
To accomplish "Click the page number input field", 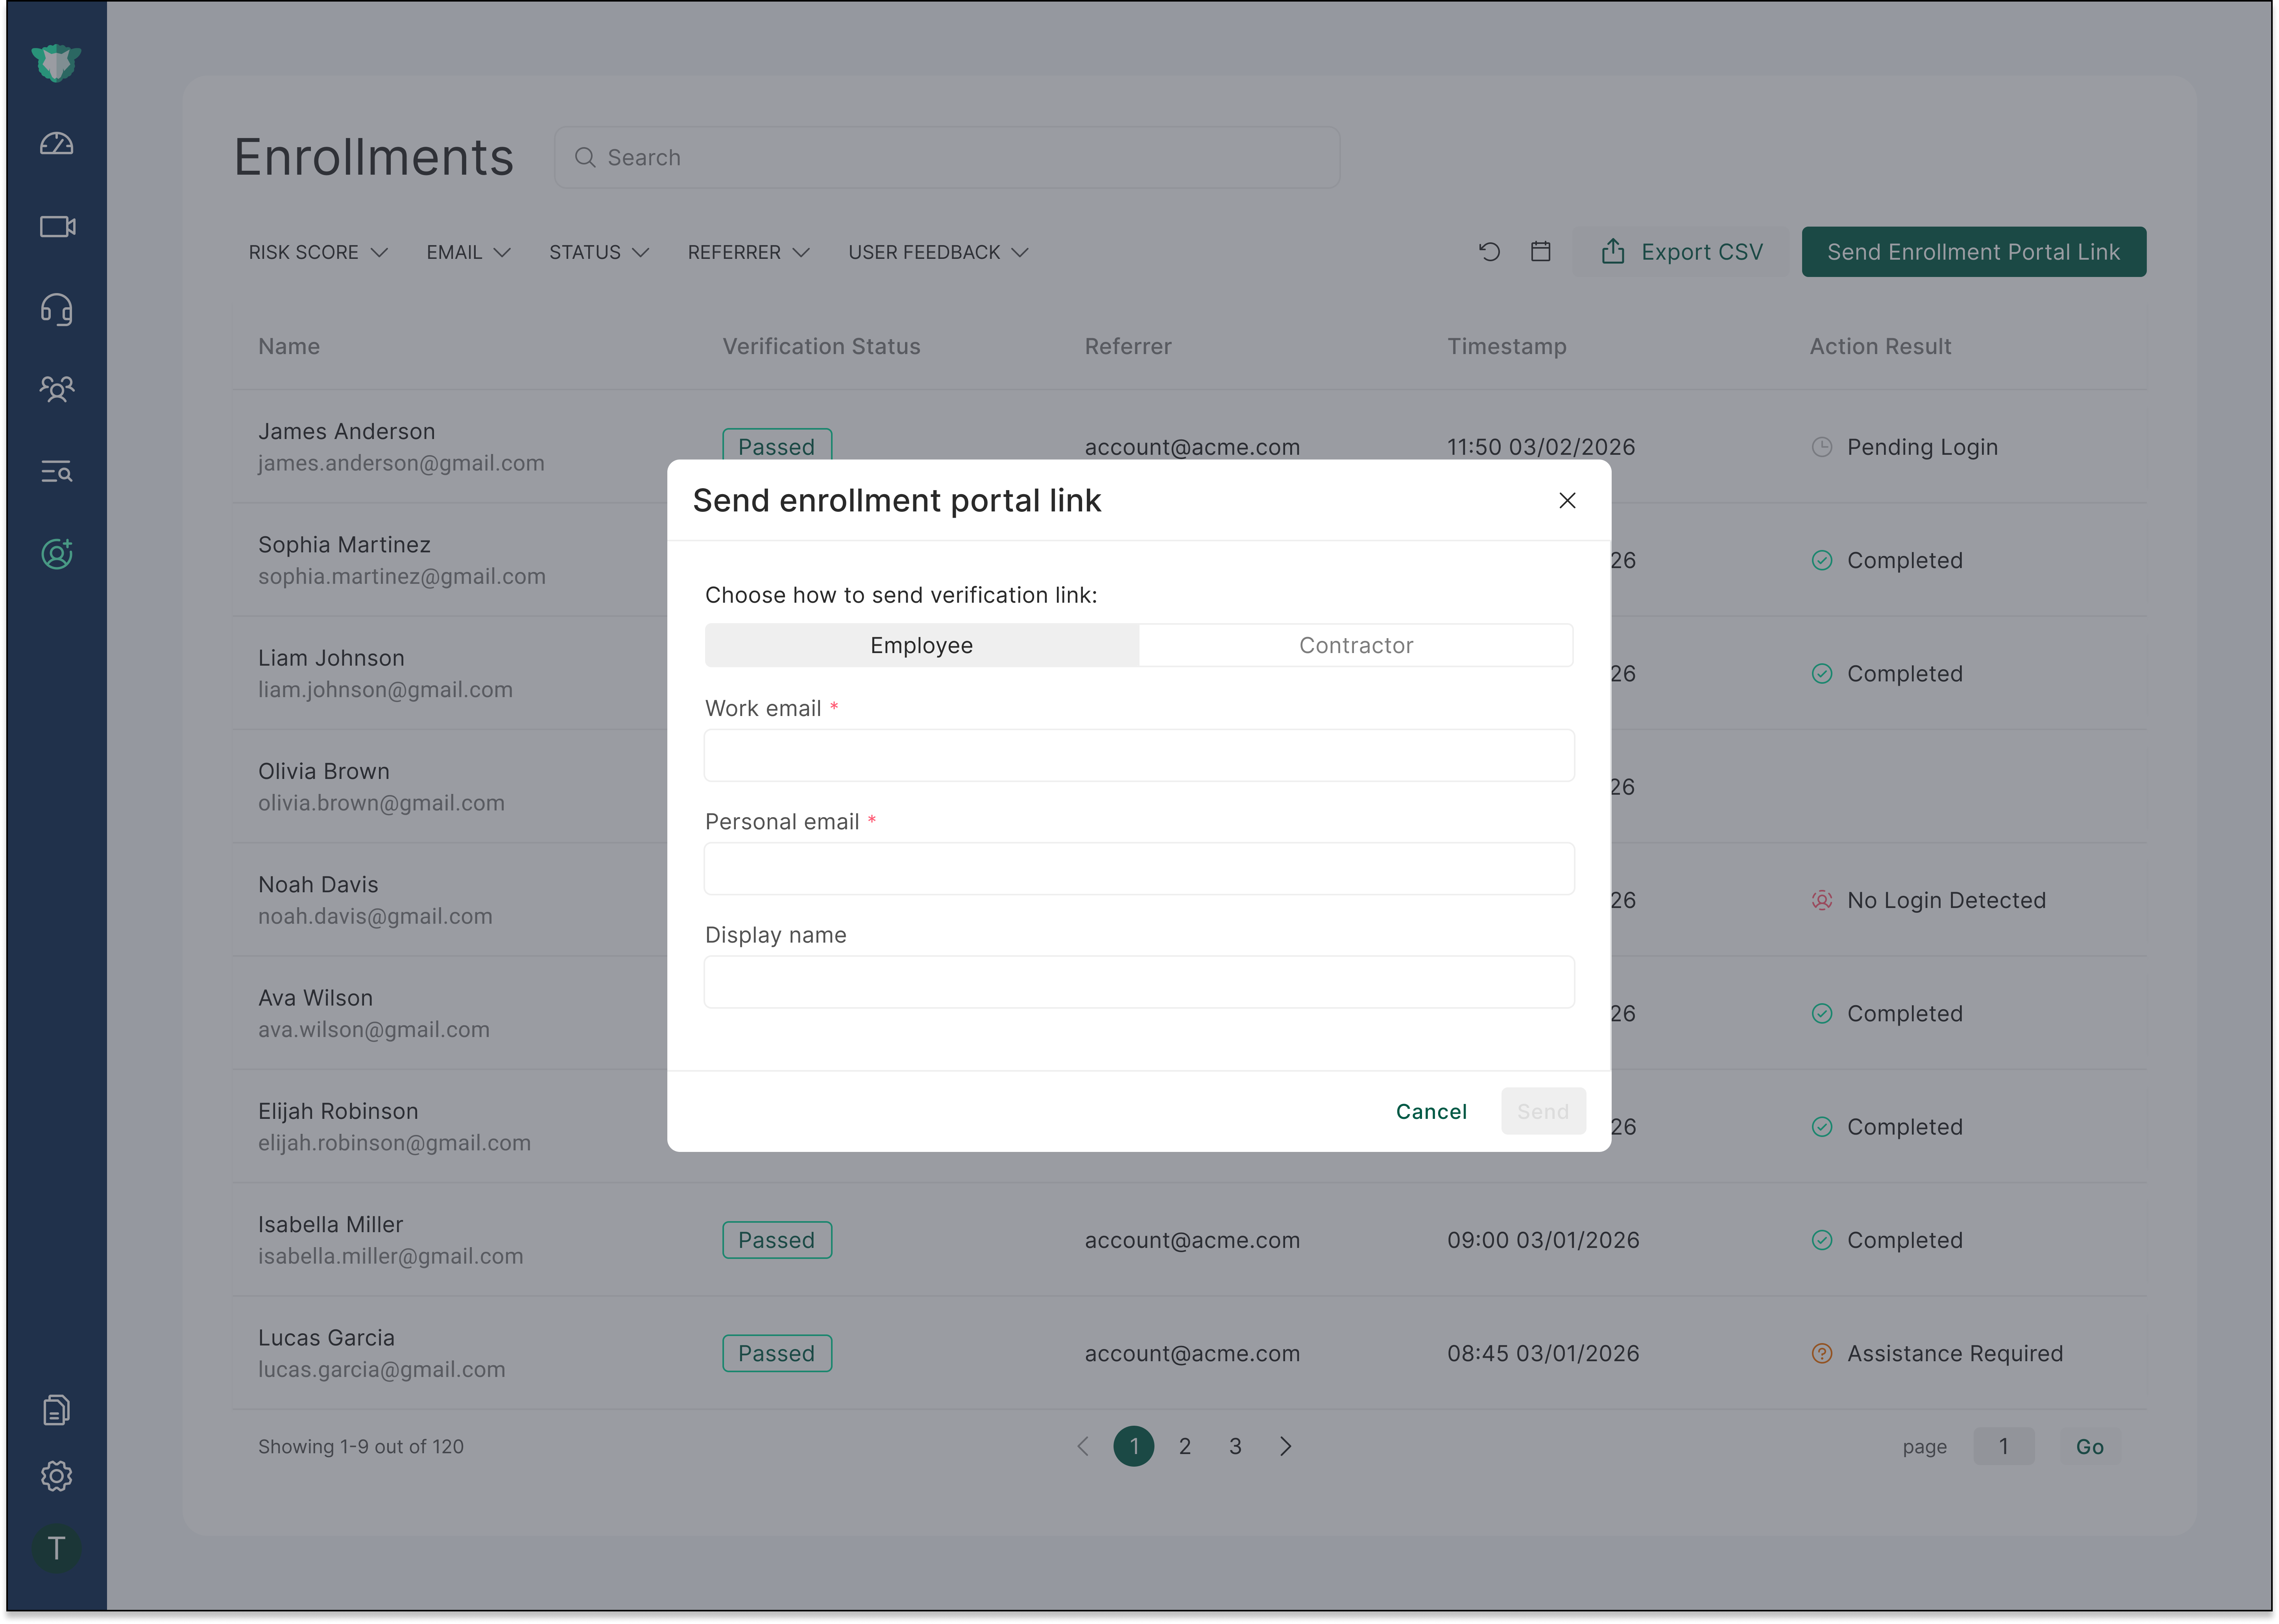I will coord(2003,1446).
